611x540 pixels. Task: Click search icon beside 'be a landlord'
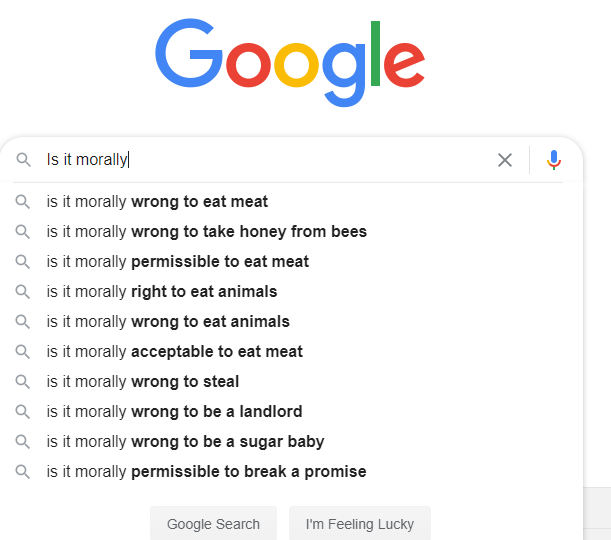pyautogui.click(x=23, y=412)
